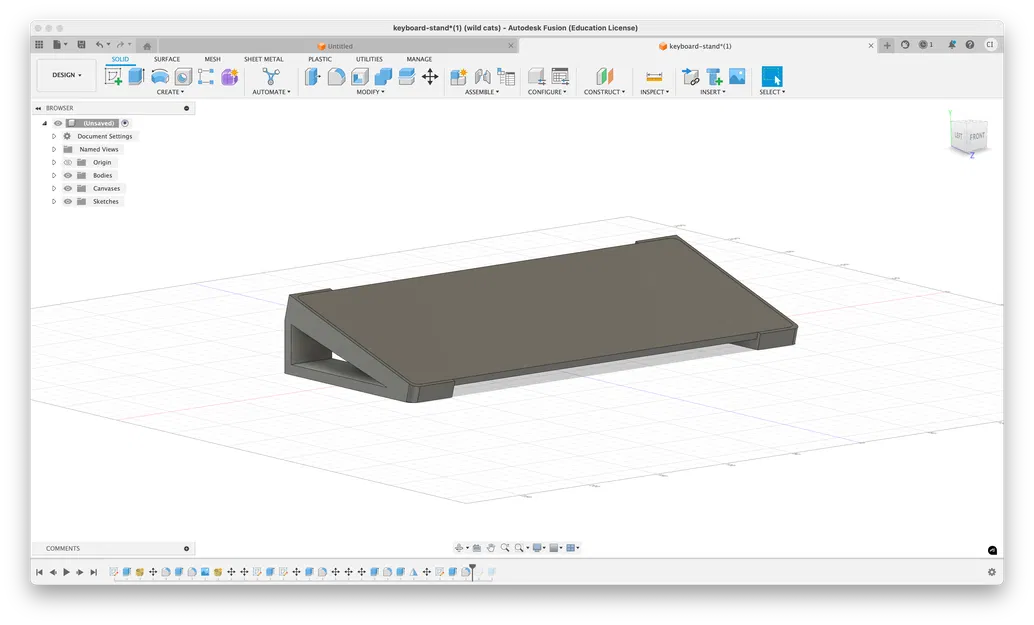The height and width of the screenshot is (625, 1034).
Task: Show the hidden Origin folder
Action: point(68,162)
